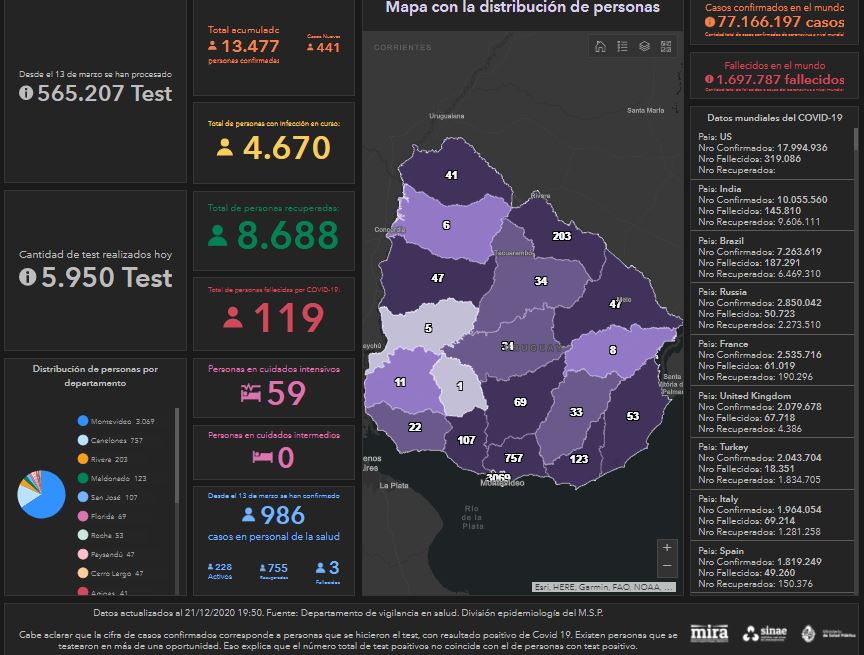Zoom in on the map with plus button
The image size is (864, 655).
click(x=667, y=547)
